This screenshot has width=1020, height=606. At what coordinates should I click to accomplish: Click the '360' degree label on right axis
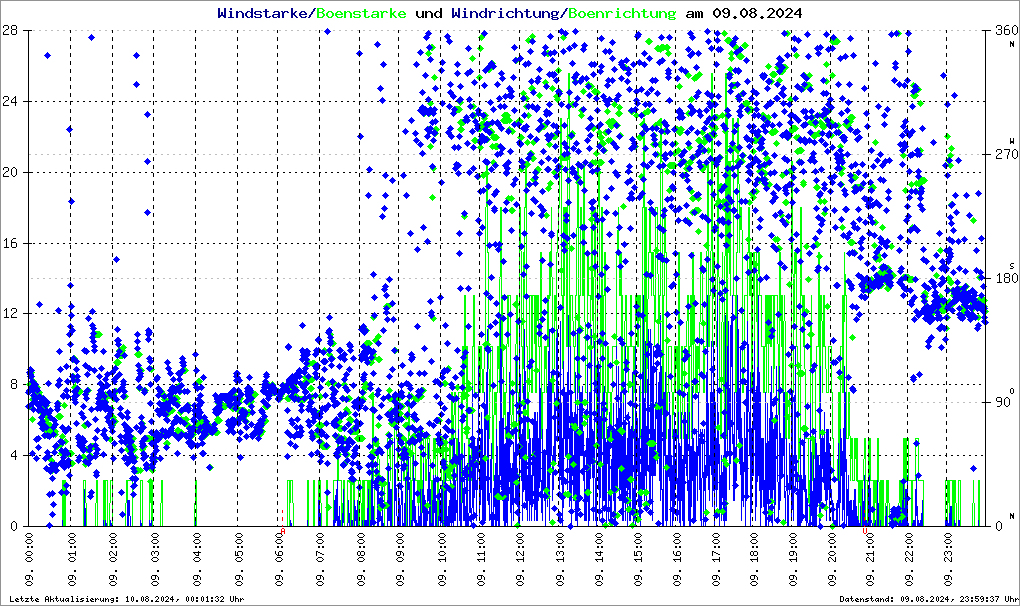point(1001,31)
